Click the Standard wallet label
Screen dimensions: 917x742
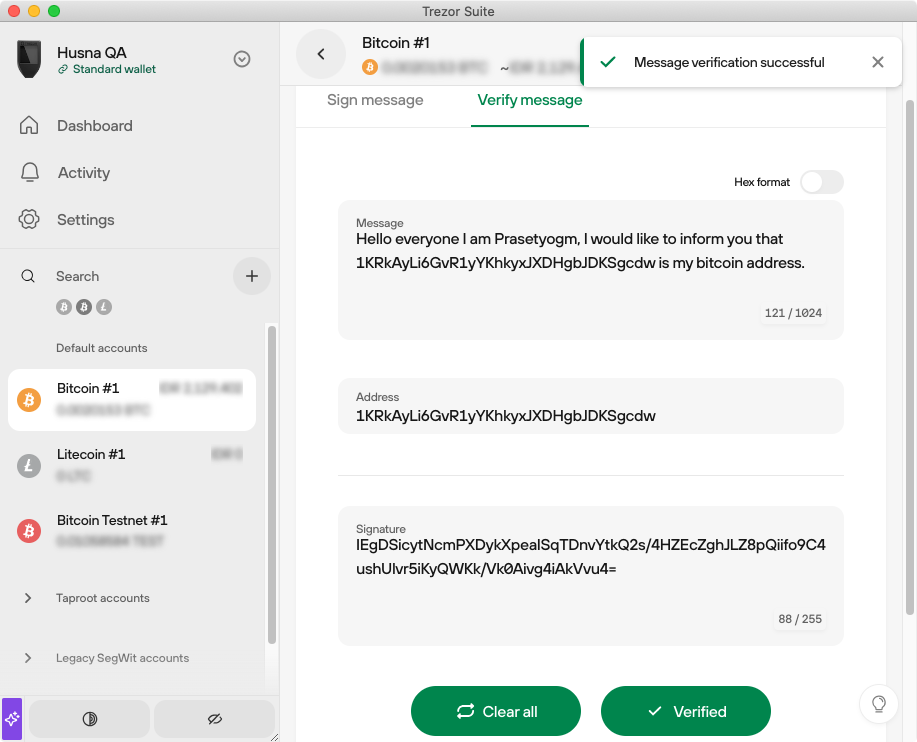[114, 69]
